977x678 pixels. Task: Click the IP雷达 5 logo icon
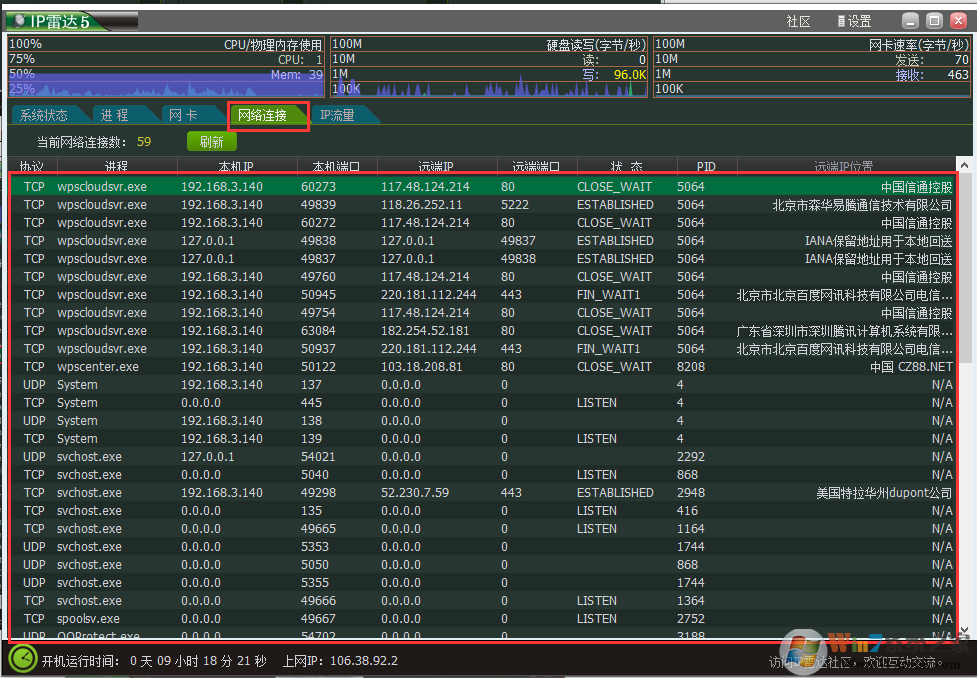coord(22,21)
